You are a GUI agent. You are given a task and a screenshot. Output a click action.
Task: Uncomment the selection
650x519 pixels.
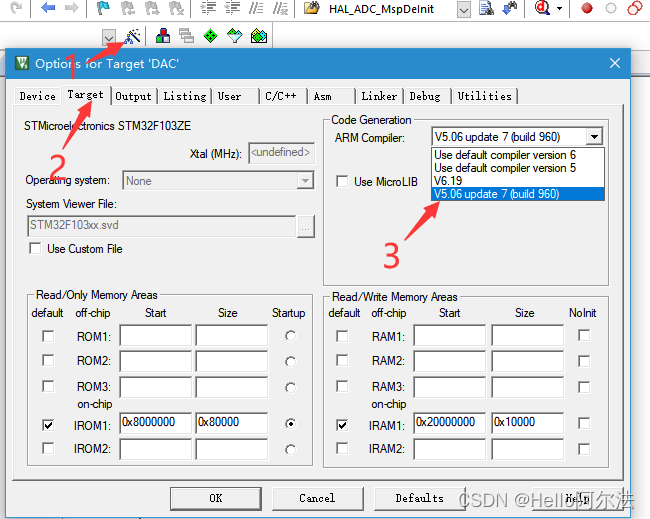pyautogui.click(x=281, y=8)
